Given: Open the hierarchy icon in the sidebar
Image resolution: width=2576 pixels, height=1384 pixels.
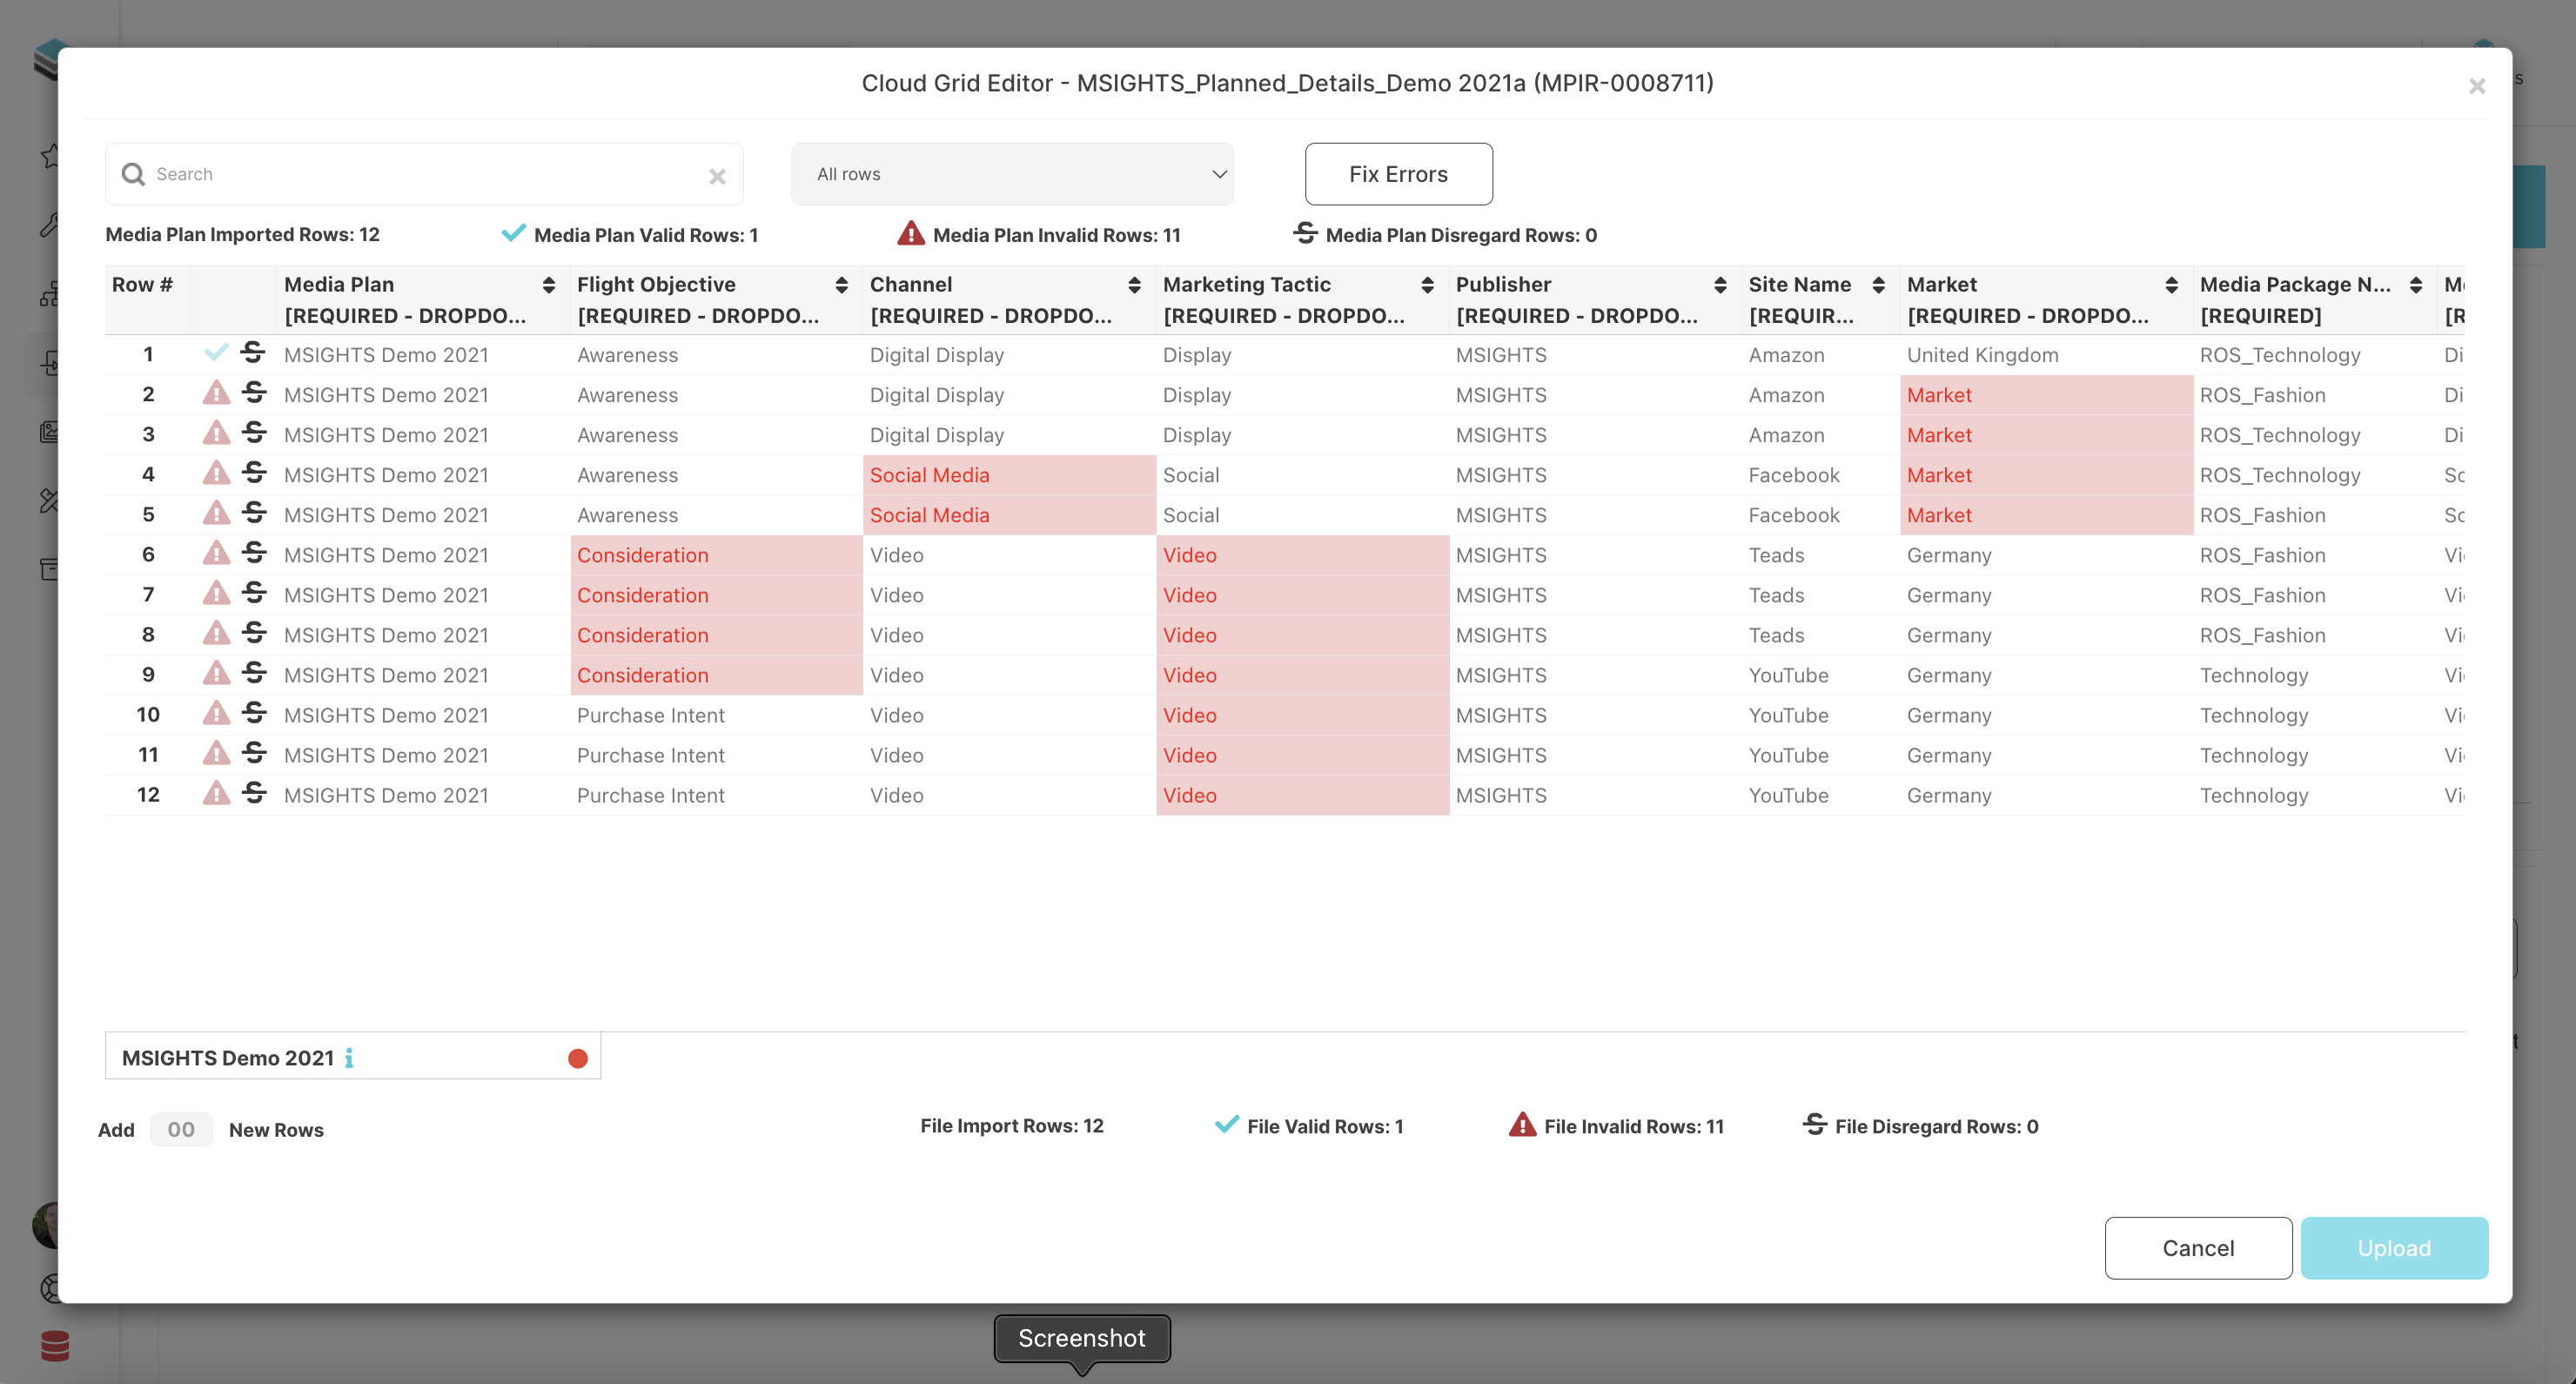Looking at the screenshot, I should coord(52,292).
